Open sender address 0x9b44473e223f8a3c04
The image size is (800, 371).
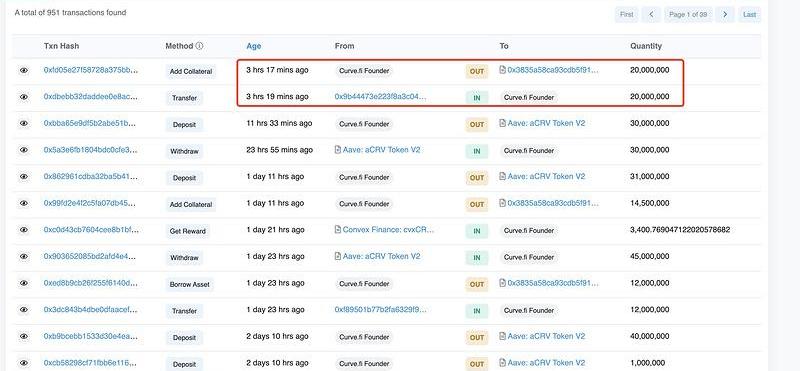coord(380,96)
